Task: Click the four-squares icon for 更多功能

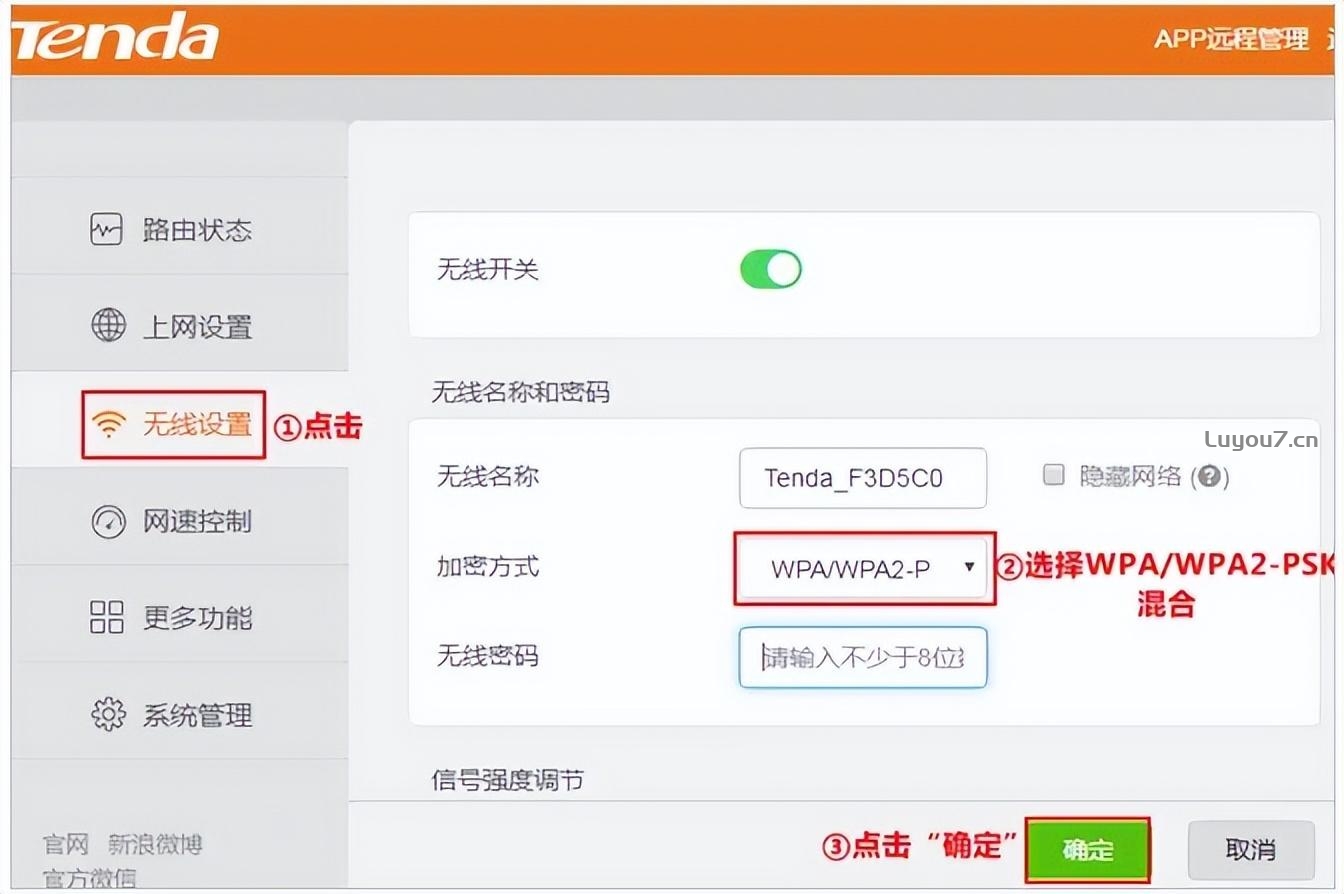Action: pyautogui.click(x=107, y=617)
